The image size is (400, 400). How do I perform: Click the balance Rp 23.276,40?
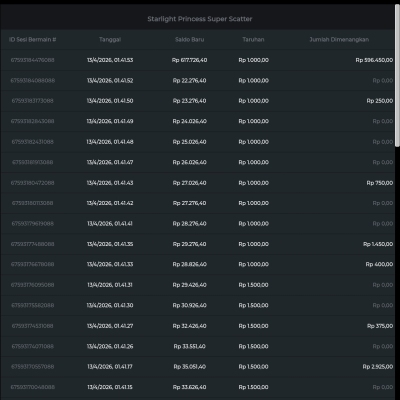coord(189,101)
